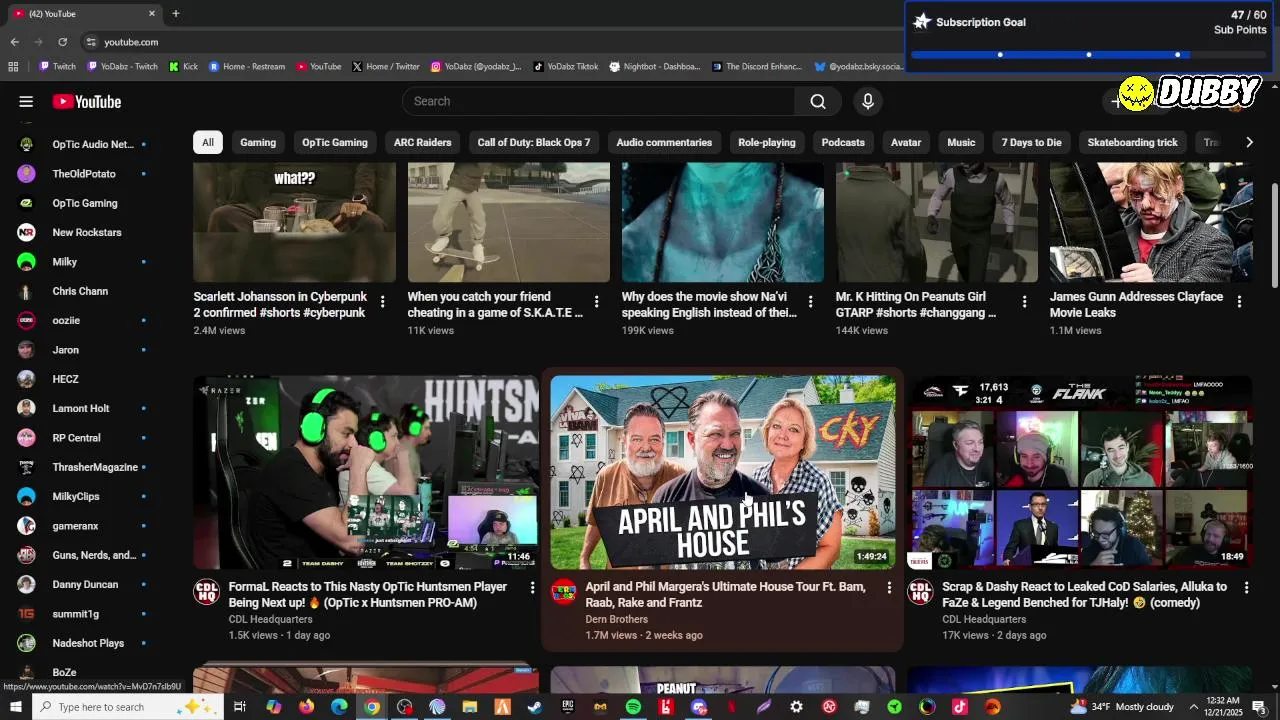This screenshot has height=720, width=1280.
Task: Select the Podcasts filter chip
Action: coord(843,142)
